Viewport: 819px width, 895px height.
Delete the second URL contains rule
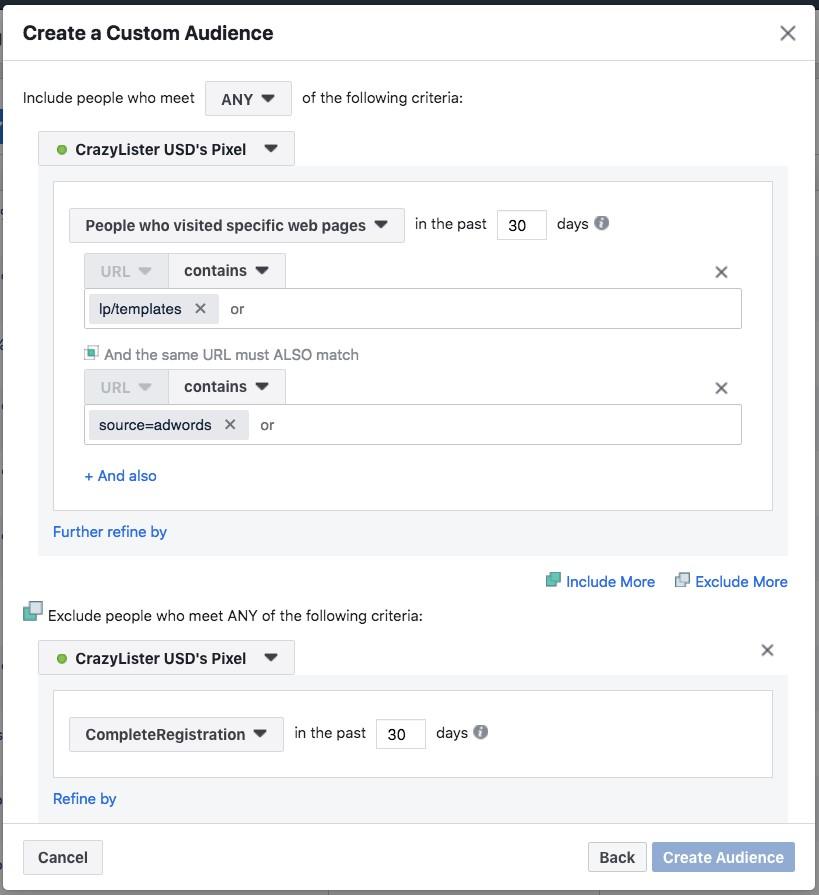click(721, 388)
